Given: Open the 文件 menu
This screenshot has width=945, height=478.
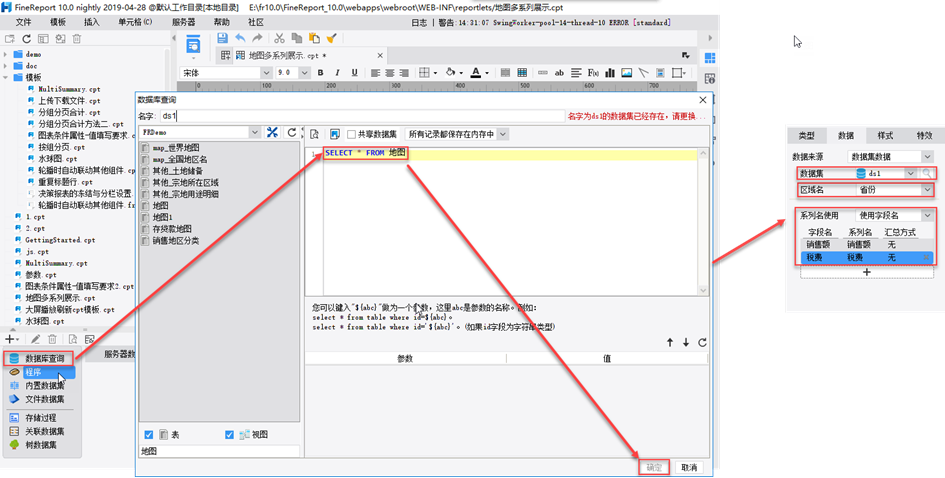Looking at the screenshot, I should pos(23,22).
